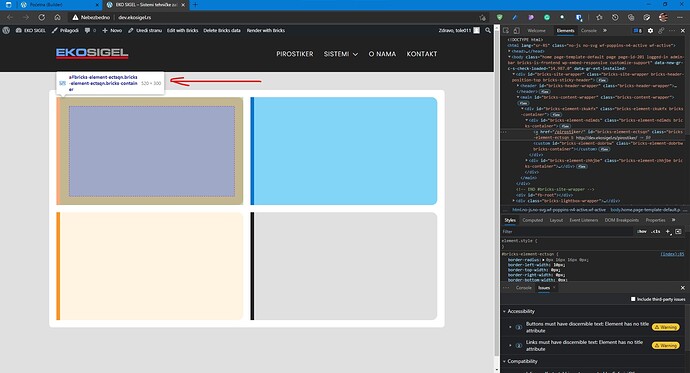Switch drawer to Console tab
Viewport: 690px width, 373px height.
coord(524,288)
